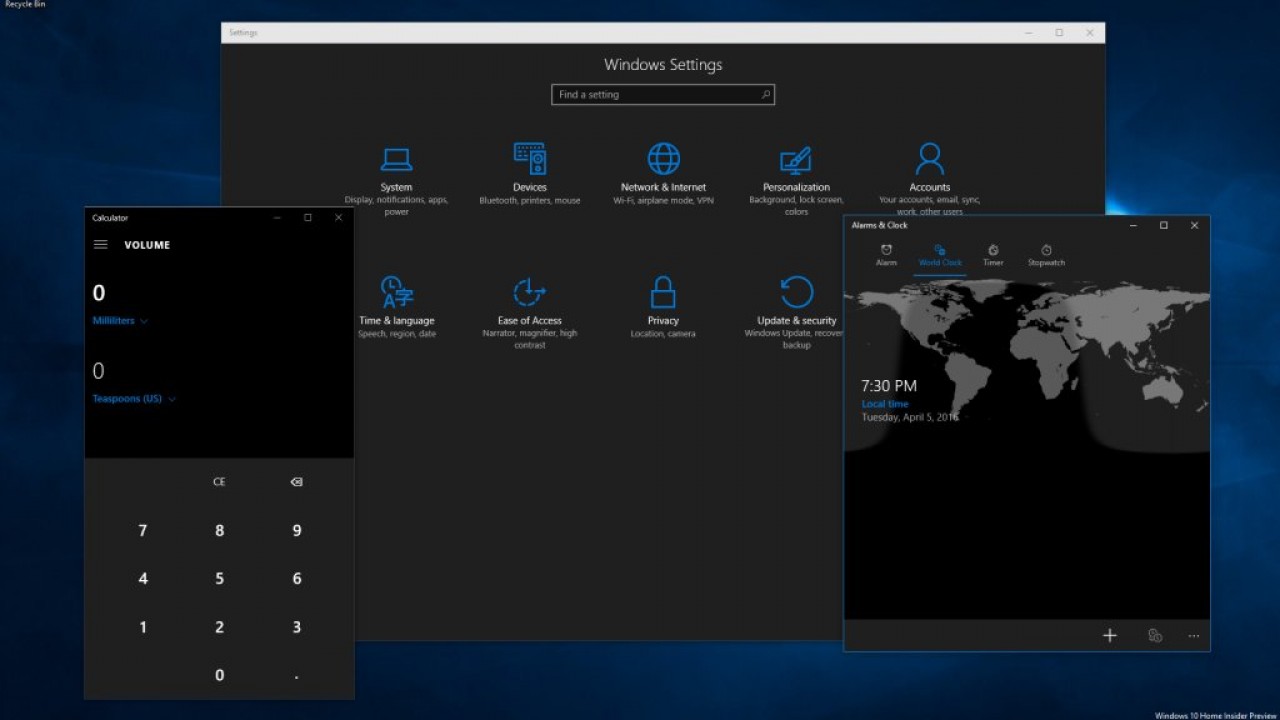Image resolution: width=1280 pixels, height=720 pixels.
Task: Click digit 4 in Calculator
Action: (143, 578)
